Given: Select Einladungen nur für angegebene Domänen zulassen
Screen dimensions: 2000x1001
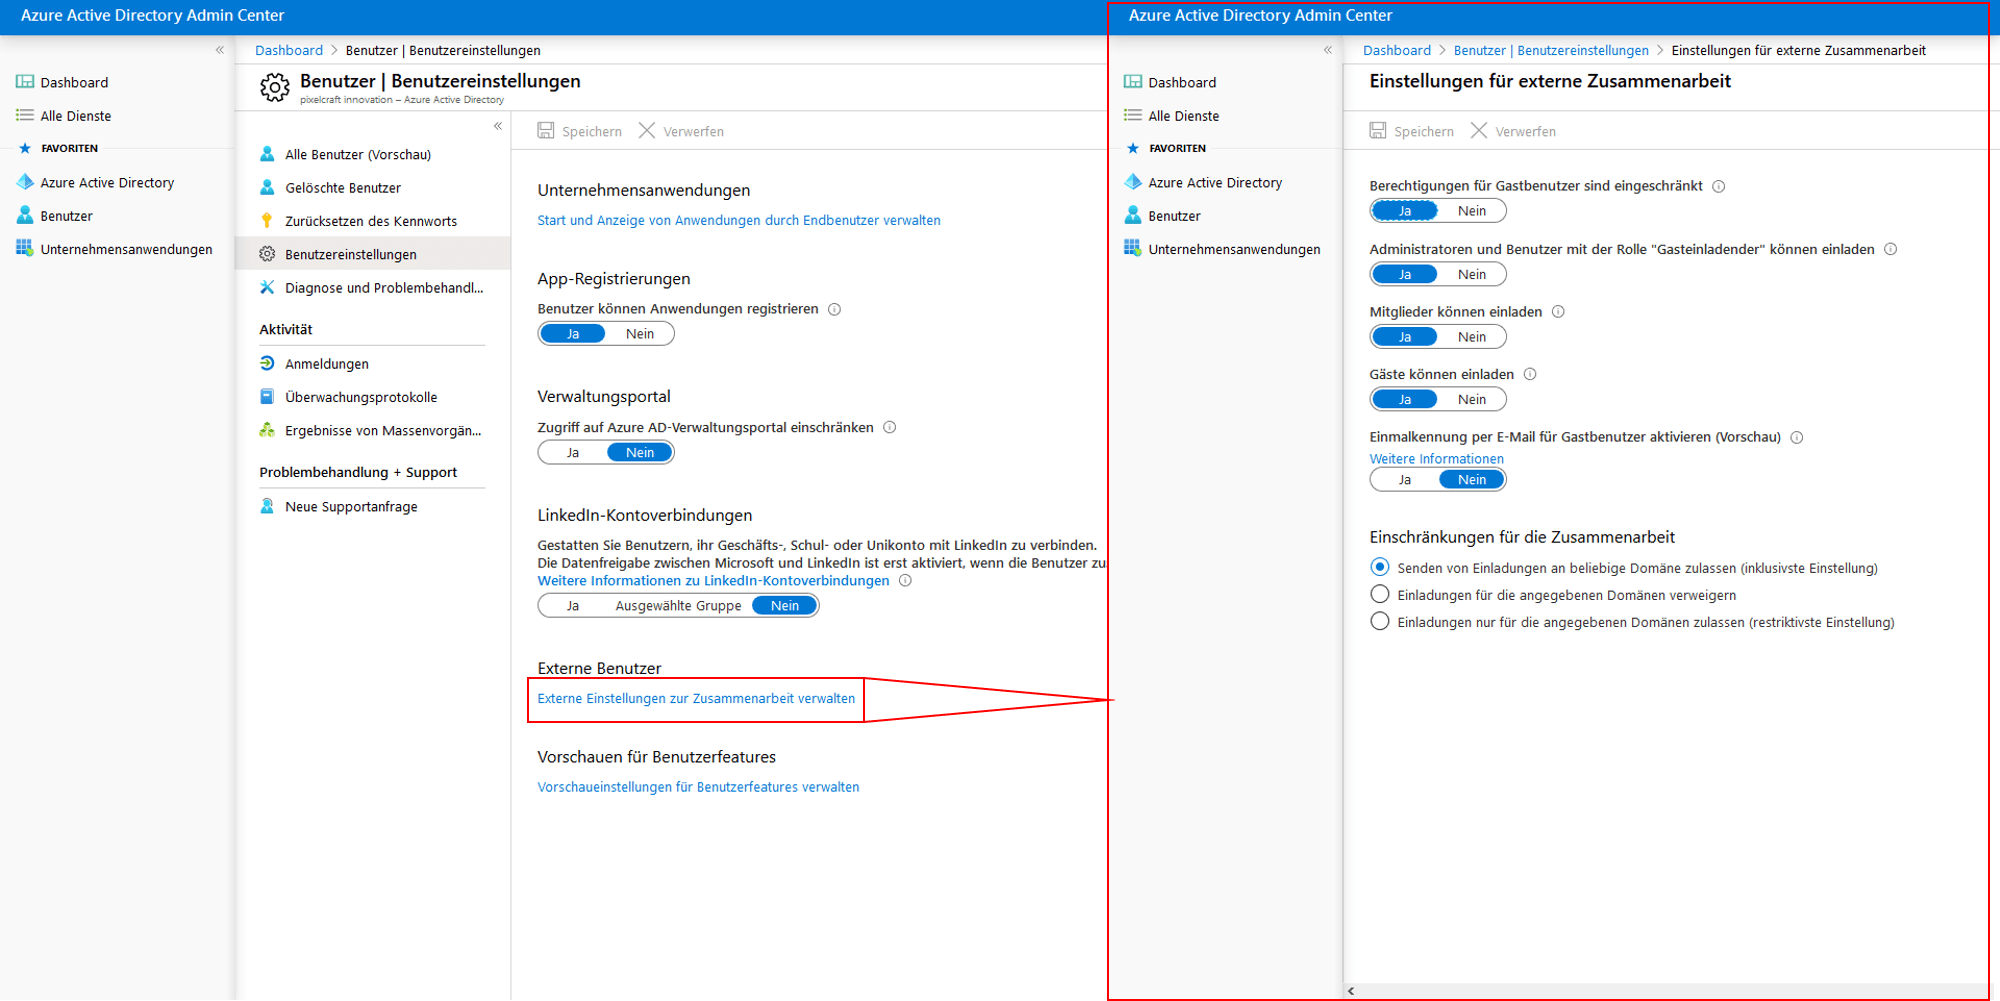Looking at the screenshot, I should click(1380, 621).
